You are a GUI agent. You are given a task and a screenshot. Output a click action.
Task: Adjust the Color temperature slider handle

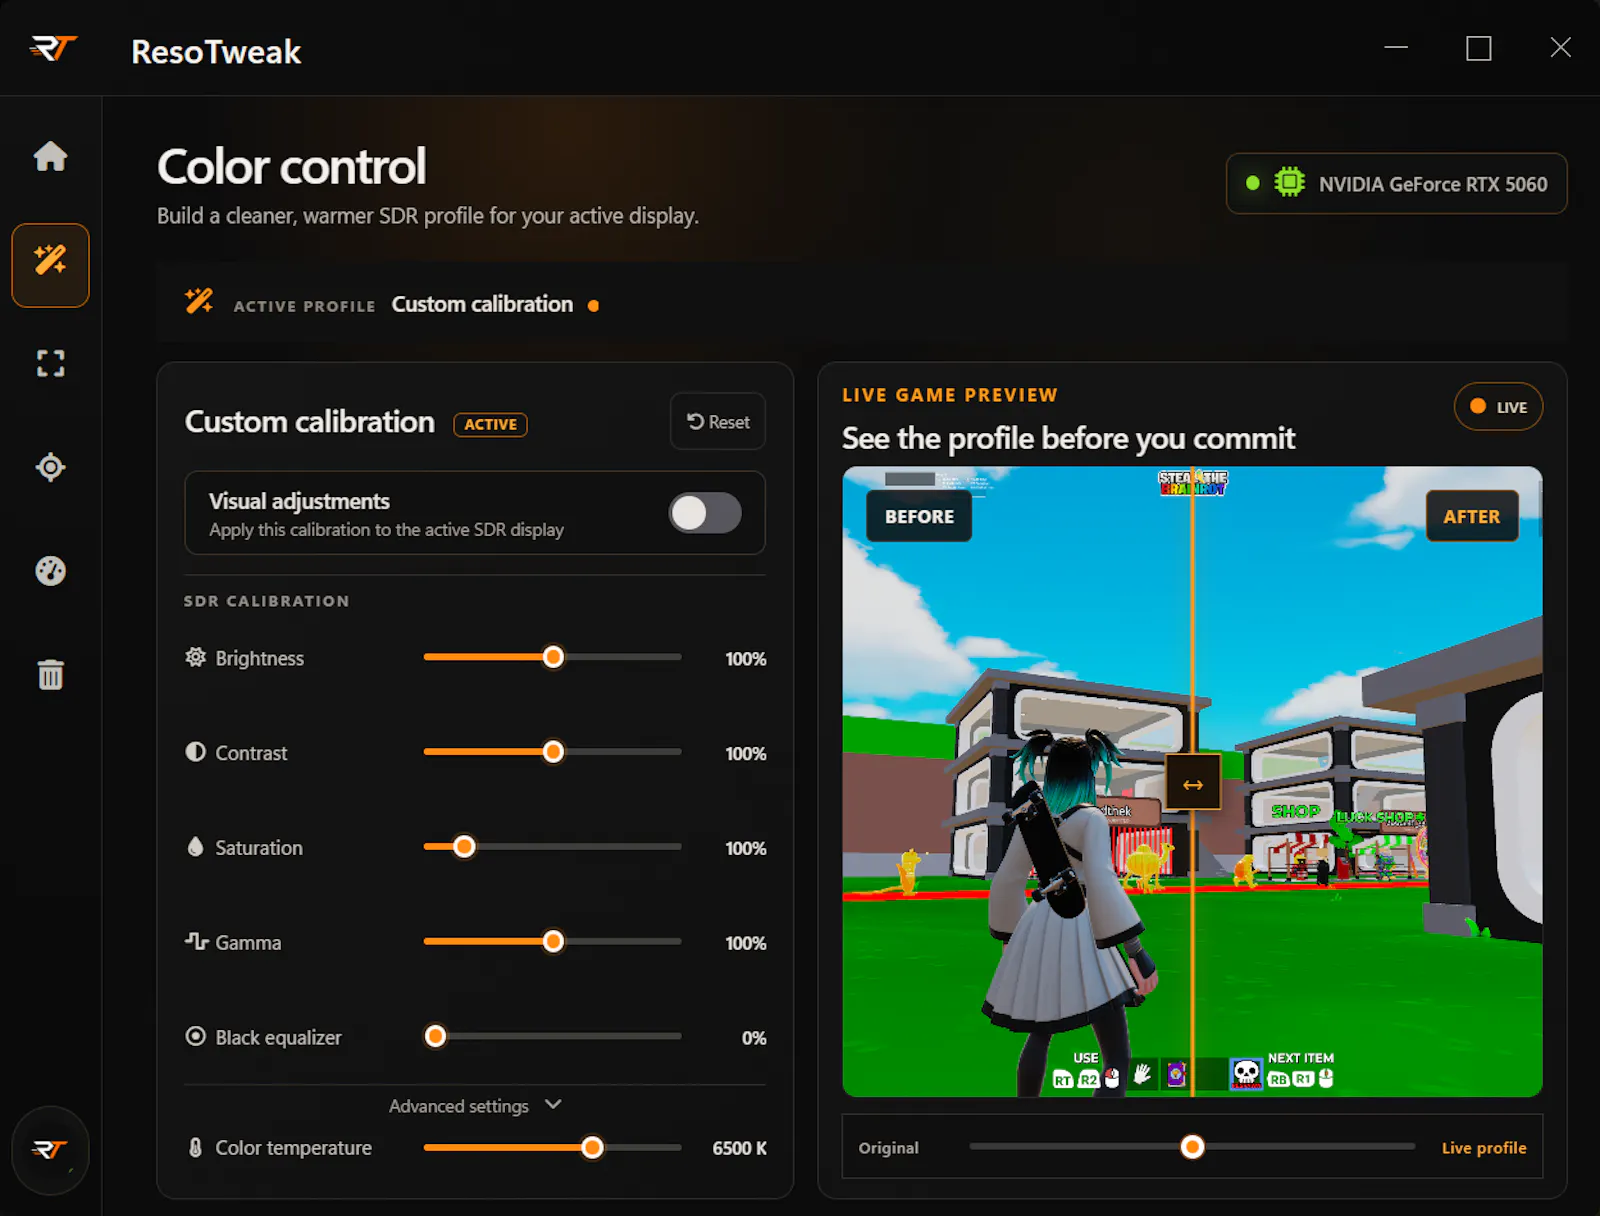[592, 1147]
